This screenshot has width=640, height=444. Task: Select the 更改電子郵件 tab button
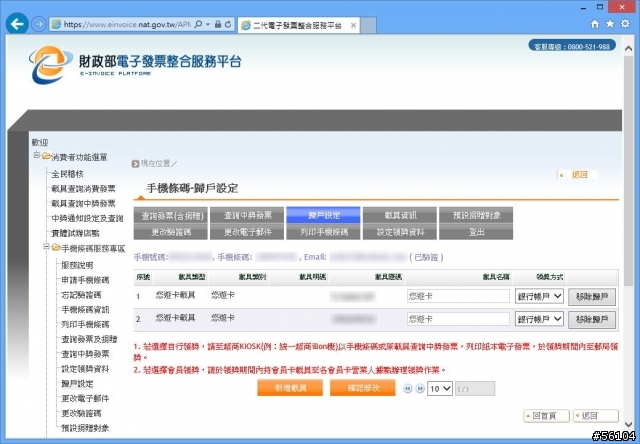[x=247, y=232]
